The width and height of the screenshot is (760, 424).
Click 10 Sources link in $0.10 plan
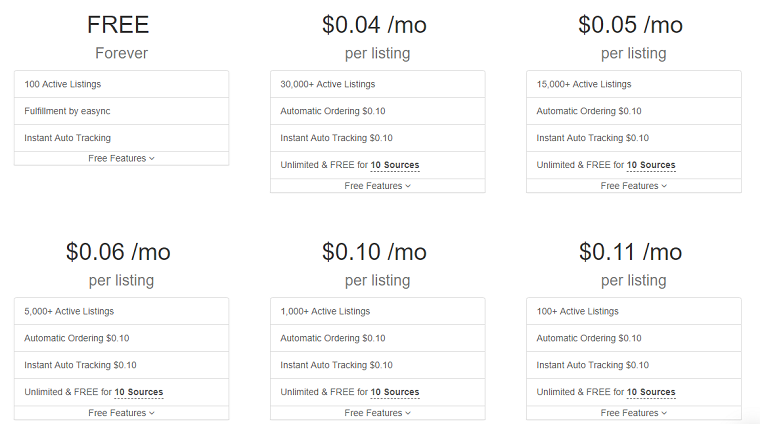pos(395,392)
